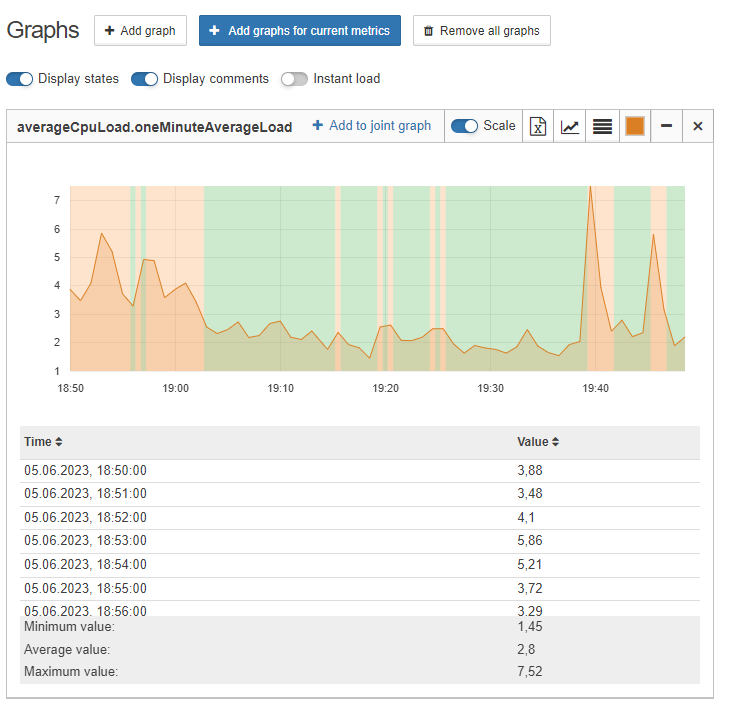Select row 05.06.2023, 18:55:00
Screen dimensions: 729x703
[360, 589]
